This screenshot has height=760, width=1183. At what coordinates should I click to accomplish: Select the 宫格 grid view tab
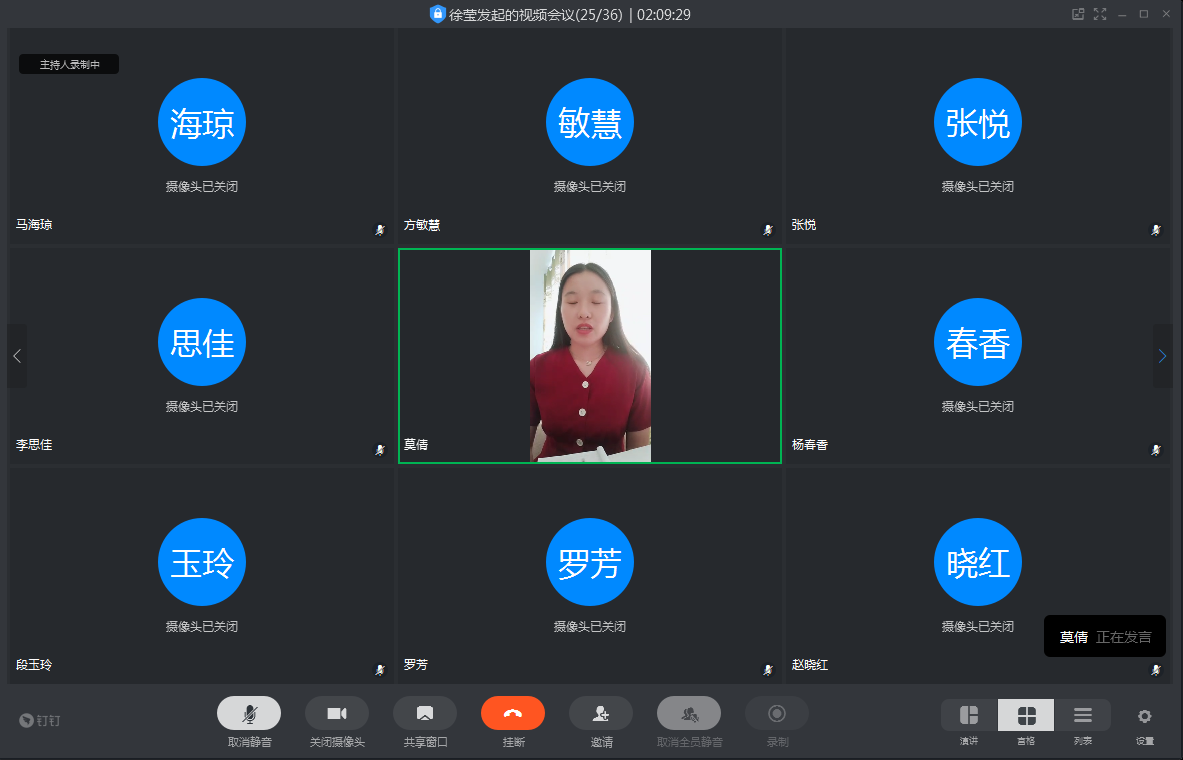[x=1026, y=715]
